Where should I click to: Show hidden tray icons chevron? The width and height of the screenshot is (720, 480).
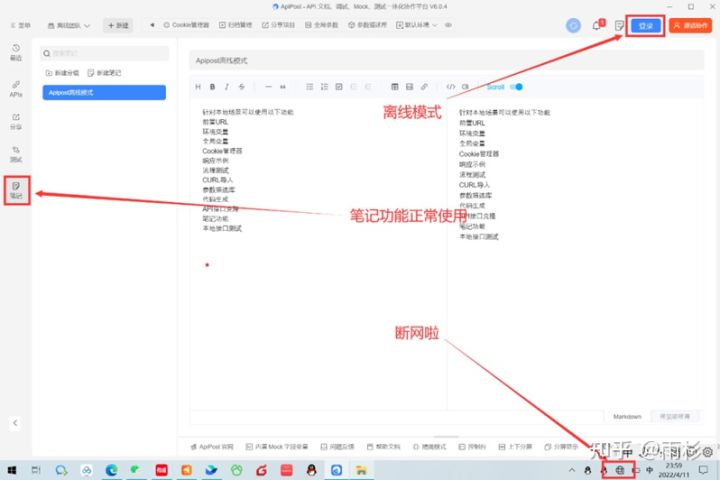coord(572,470)
